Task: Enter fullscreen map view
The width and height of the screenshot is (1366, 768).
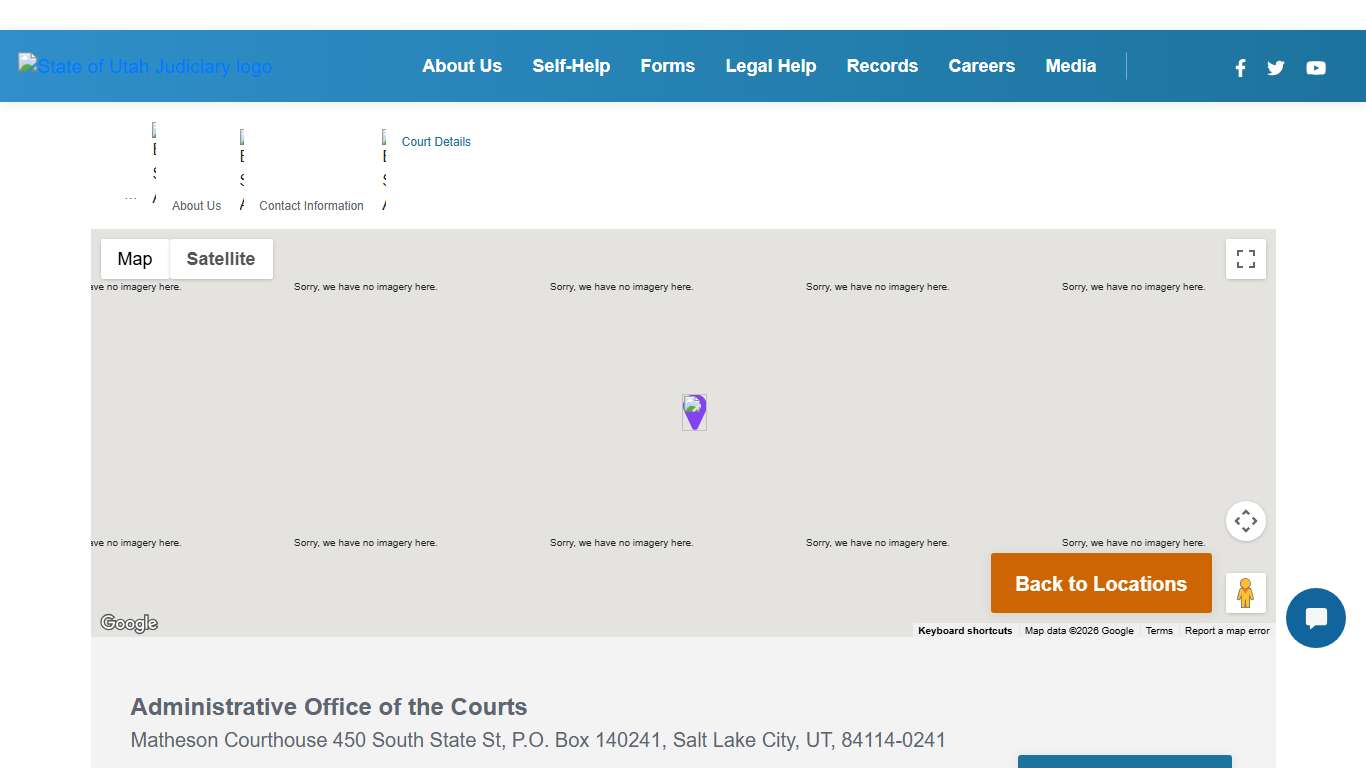Action: click(1245, 258)
